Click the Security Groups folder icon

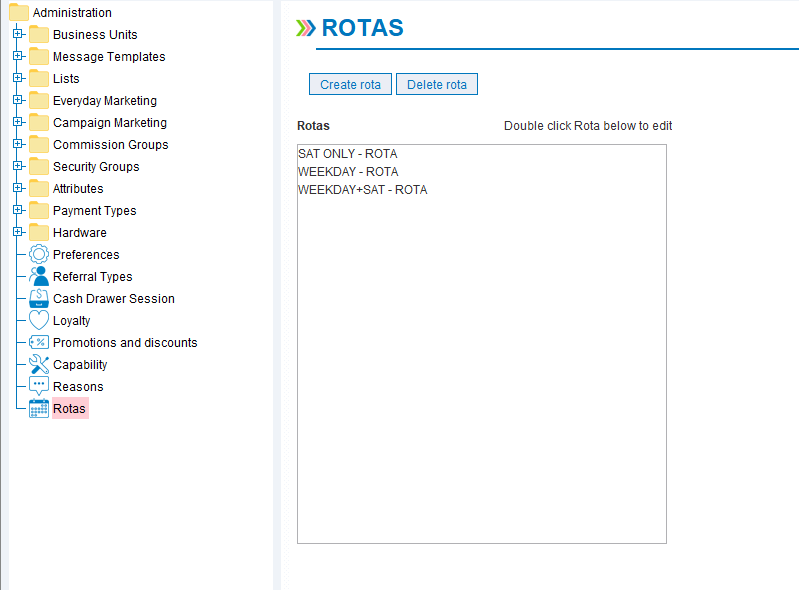(x=39, y=166)
